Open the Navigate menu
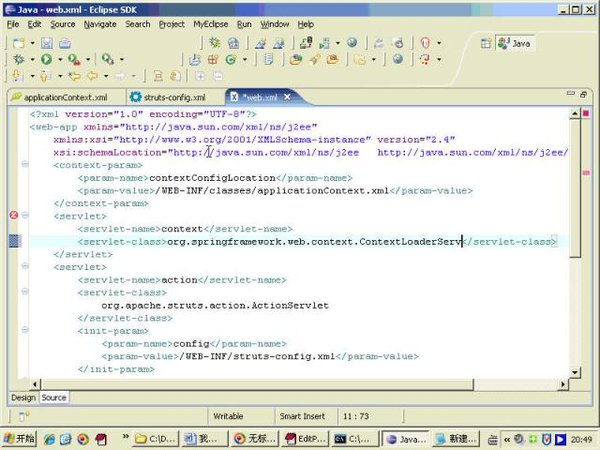 pyautogui.click(x=100, y=23)
